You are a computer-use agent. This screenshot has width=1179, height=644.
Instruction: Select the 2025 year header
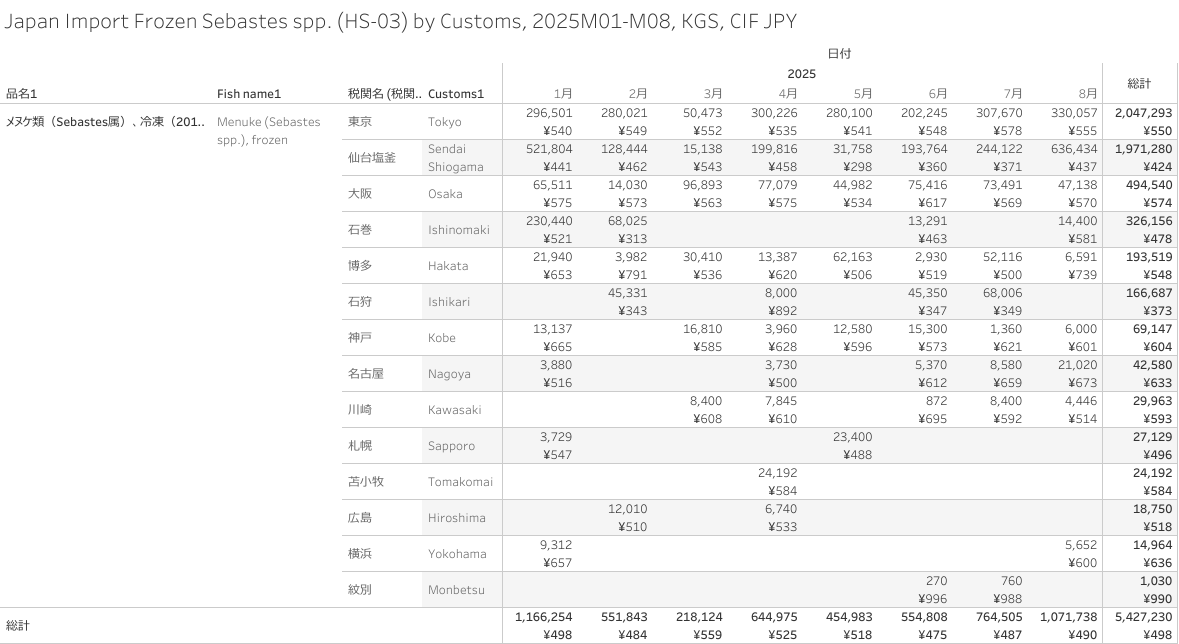point(801,73)
